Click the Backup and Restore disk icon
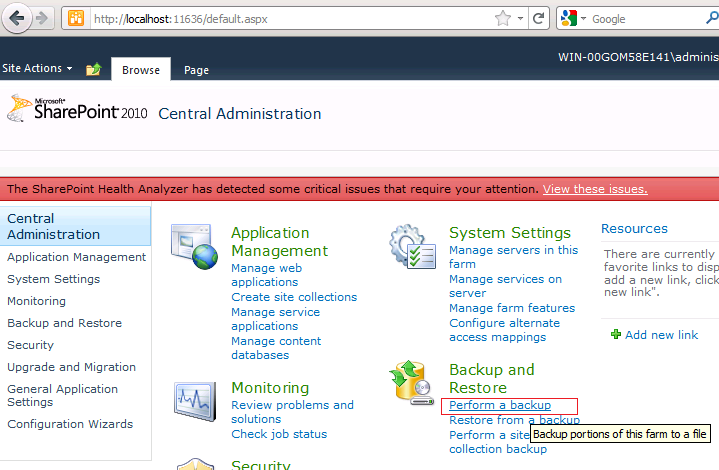Screen dimensions: 719x470 [x=411, y=383]
